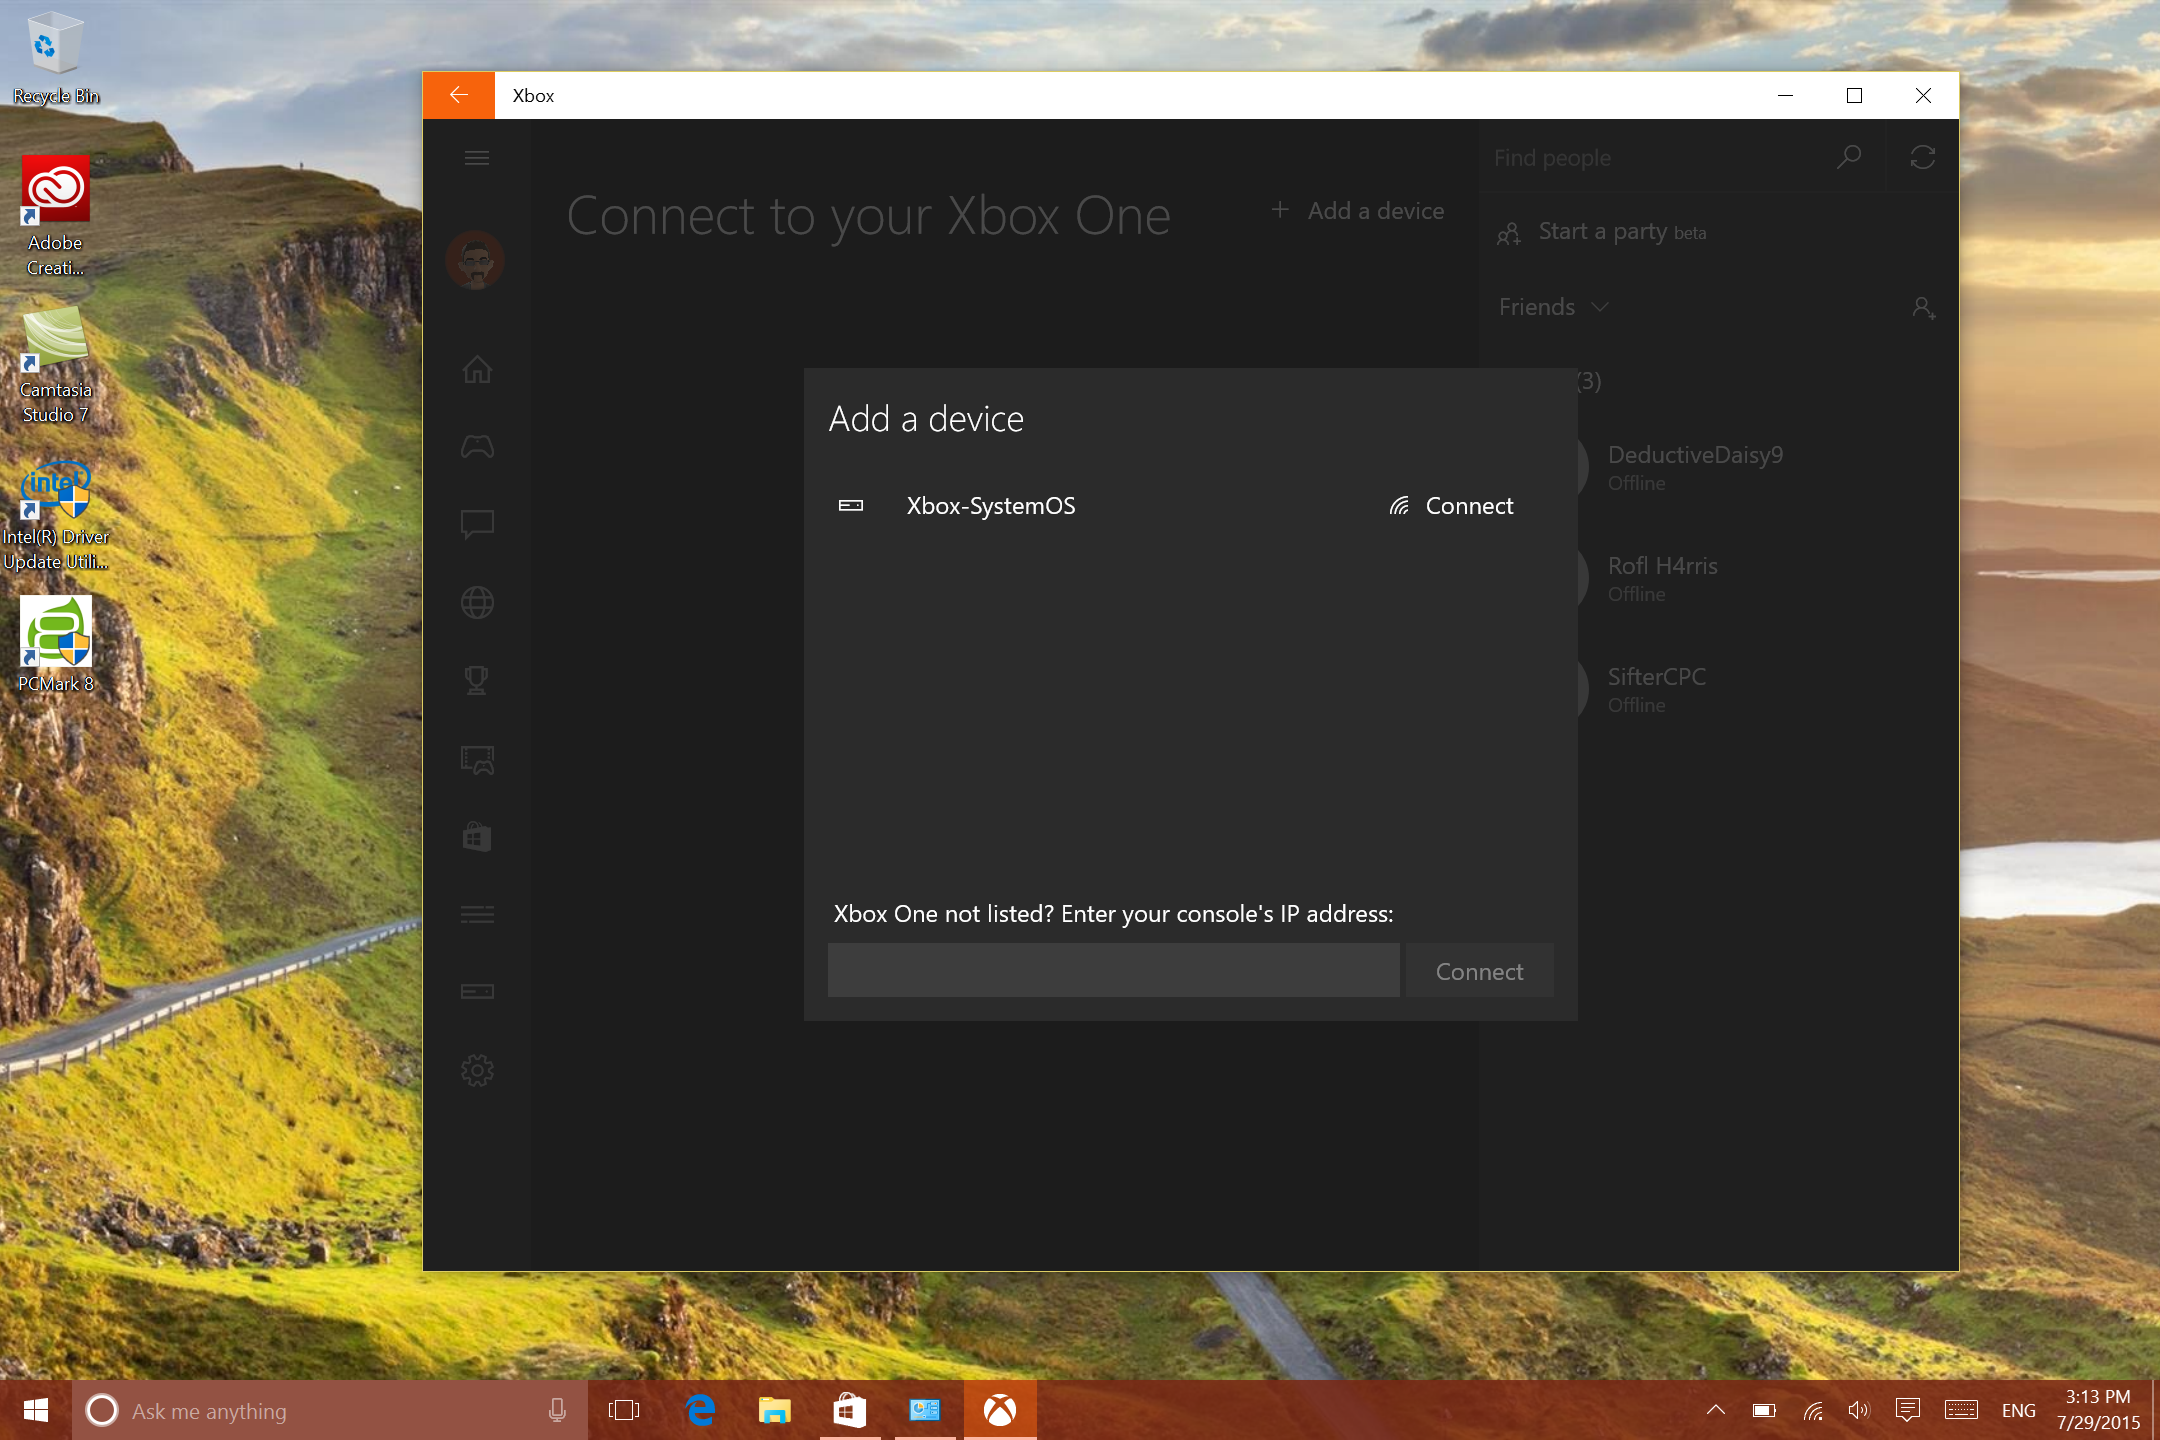Show hidden system tray icons
The image size is (2160, 1440).
click(1715, 1410)
